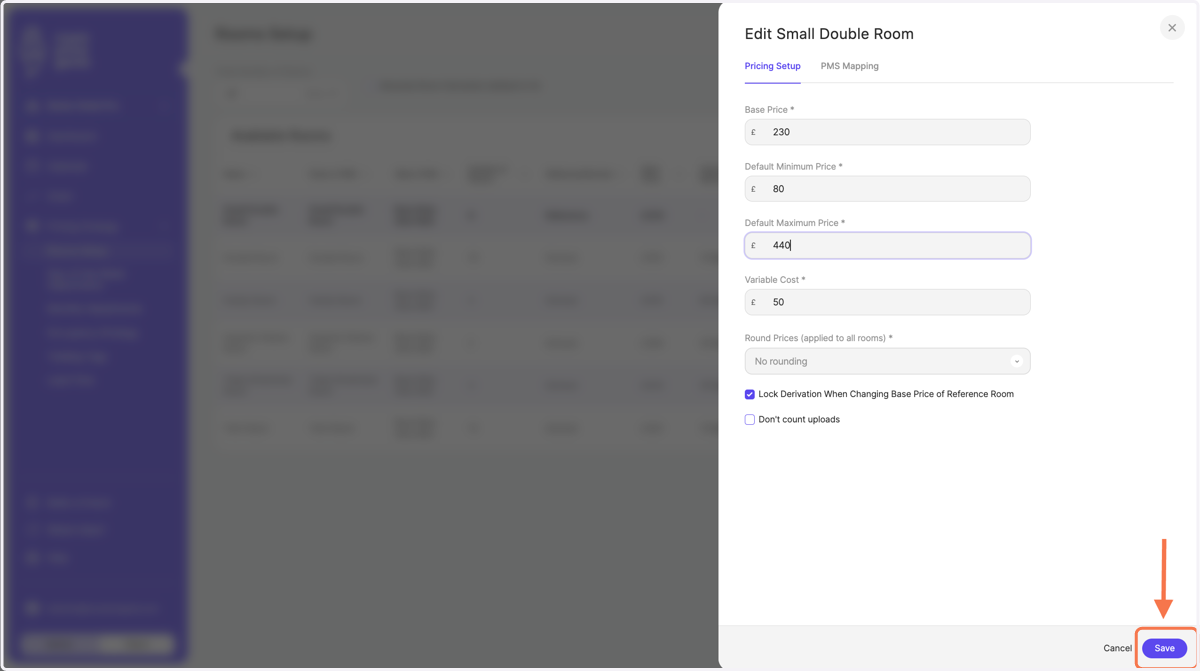Uncheck Lock Derivation When Changing Base Price
This screenshot has width=1200, height=671.
[x=749, y=394]
